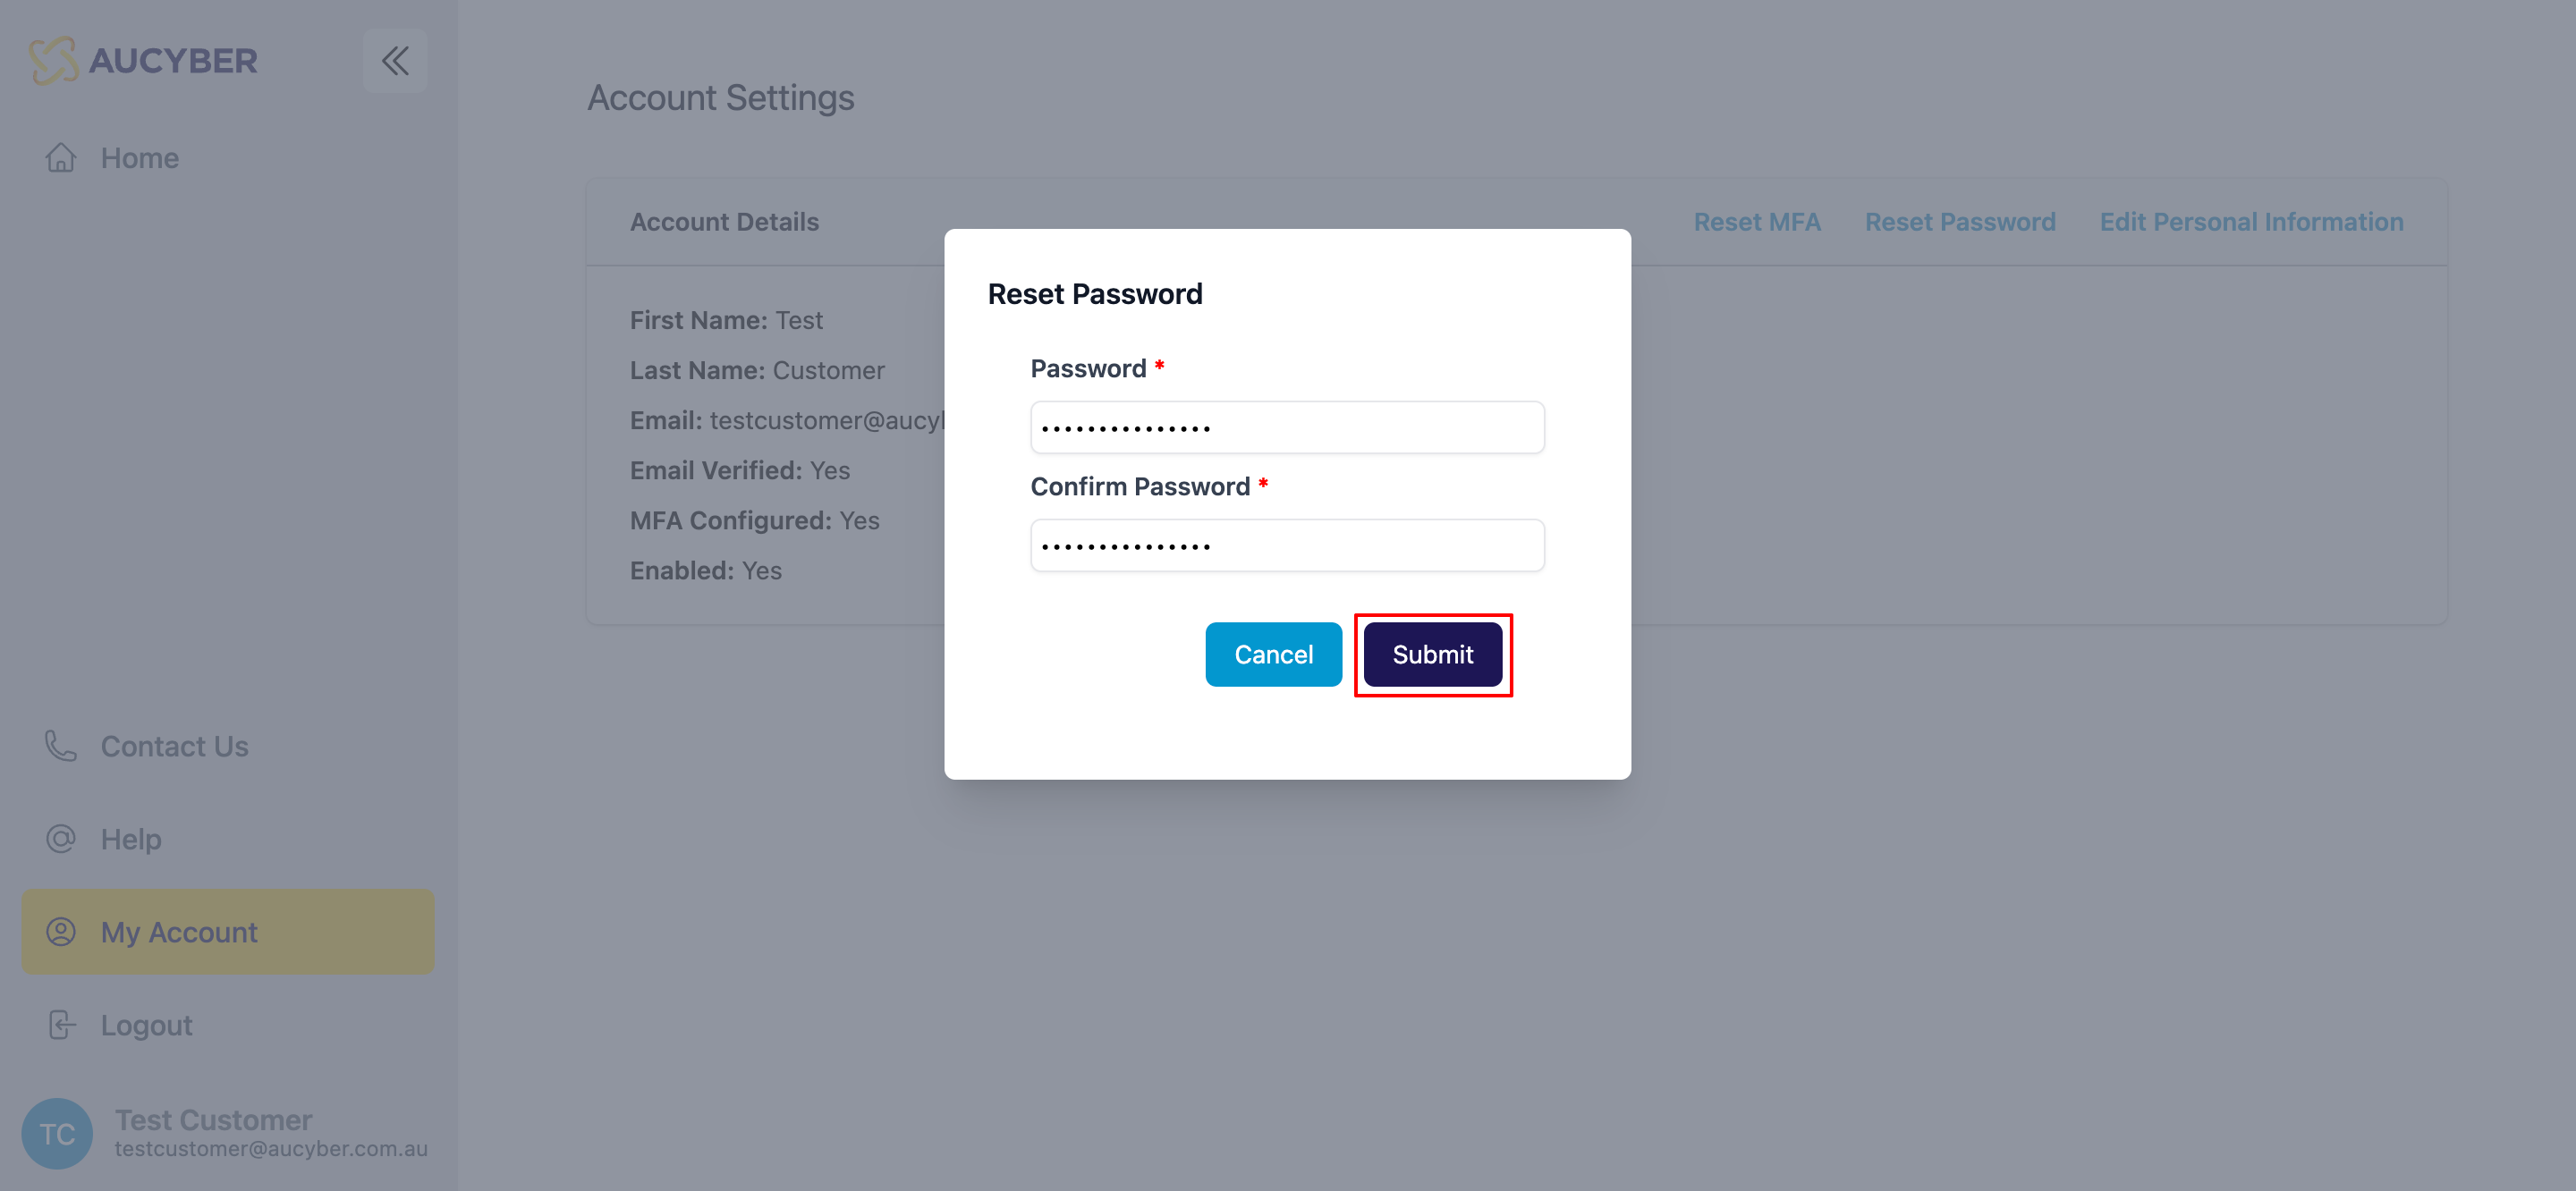The image size is (2576, 1191).
Task: Select Edit Personal Information
Action: click(x=2251, y=221)
